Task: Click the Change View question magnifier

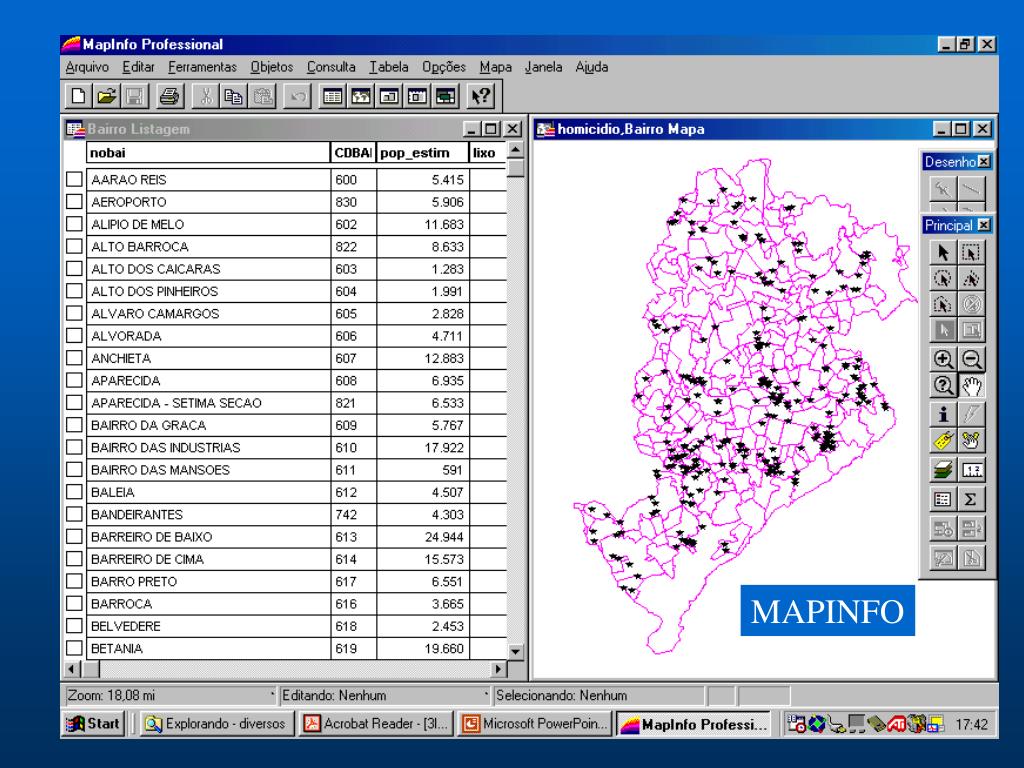Action: tap(942, 385)
